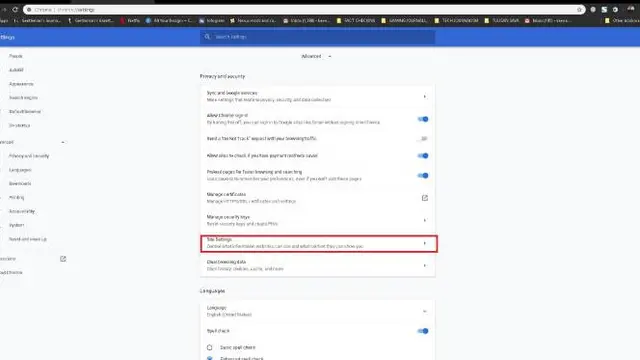
Task: Click the S-shaped extension icon in toolbar
Action: click(x=604, y=9)
